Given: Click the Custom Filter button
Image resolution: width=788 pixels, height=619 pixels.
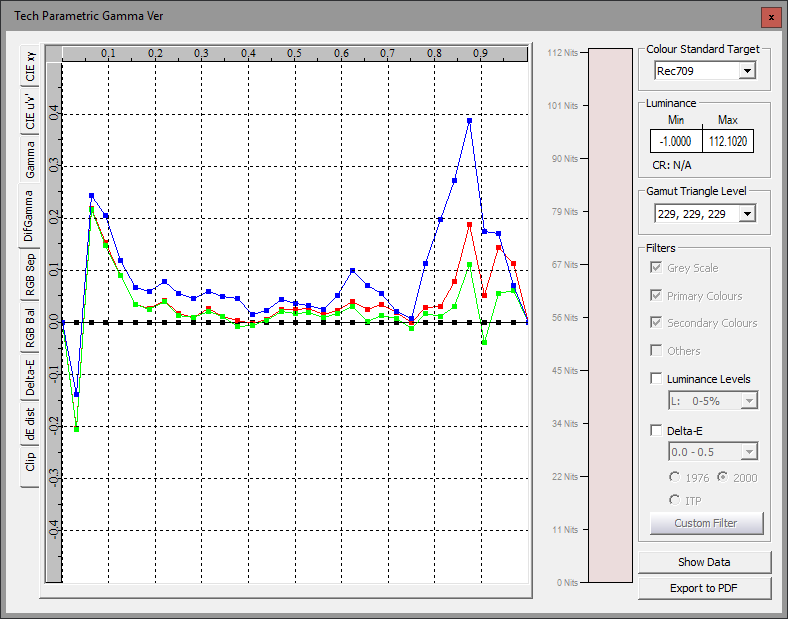Looking at the screenshot, I should (706, 524).
